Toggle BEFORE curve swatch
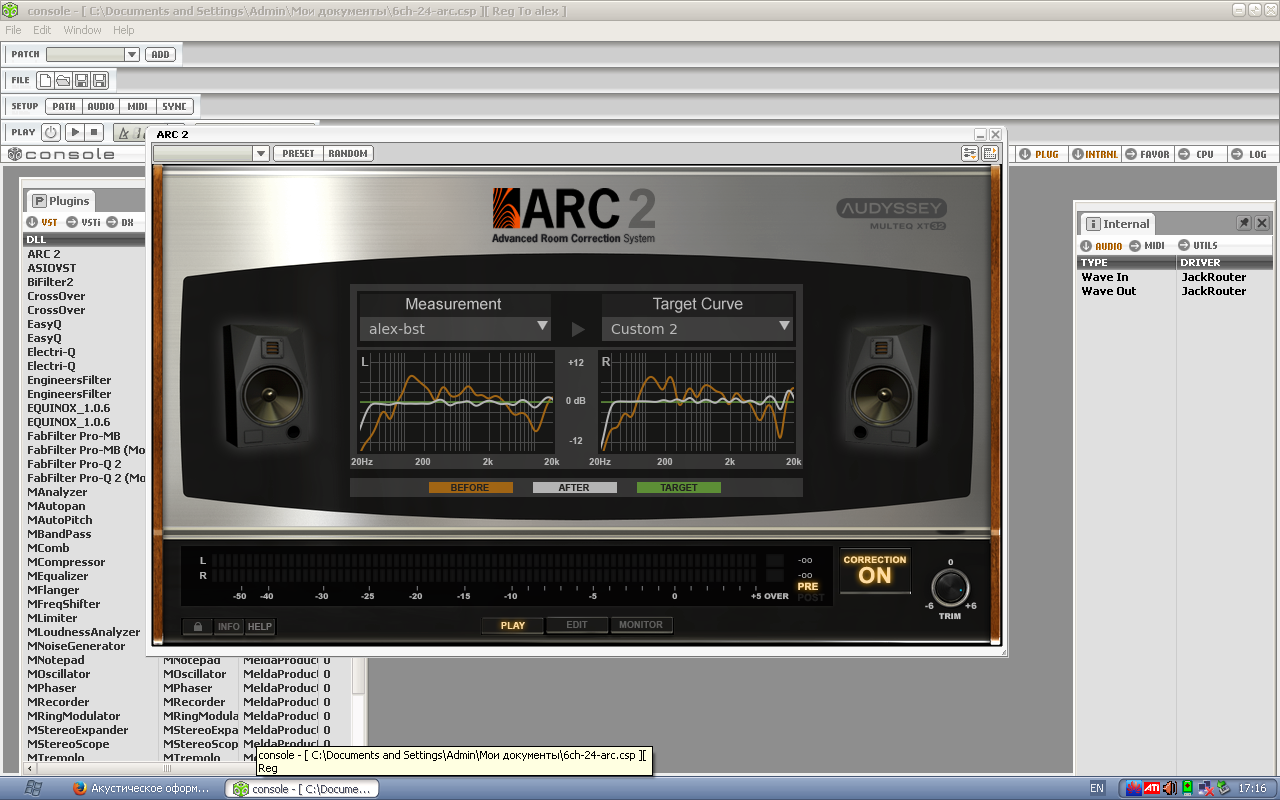Viewport: 1280px width, 800px height. tap(470, 487)
